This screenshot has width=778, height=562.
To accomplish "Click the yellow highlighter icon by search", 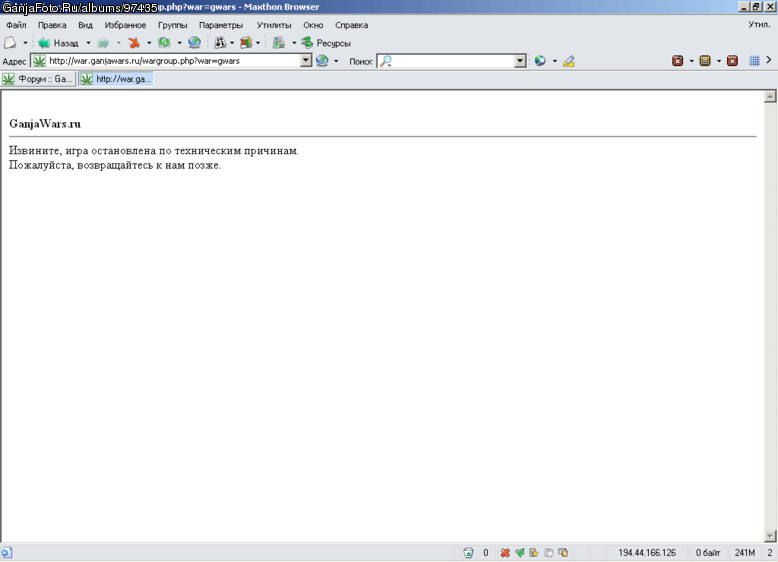I will (569, 61).
